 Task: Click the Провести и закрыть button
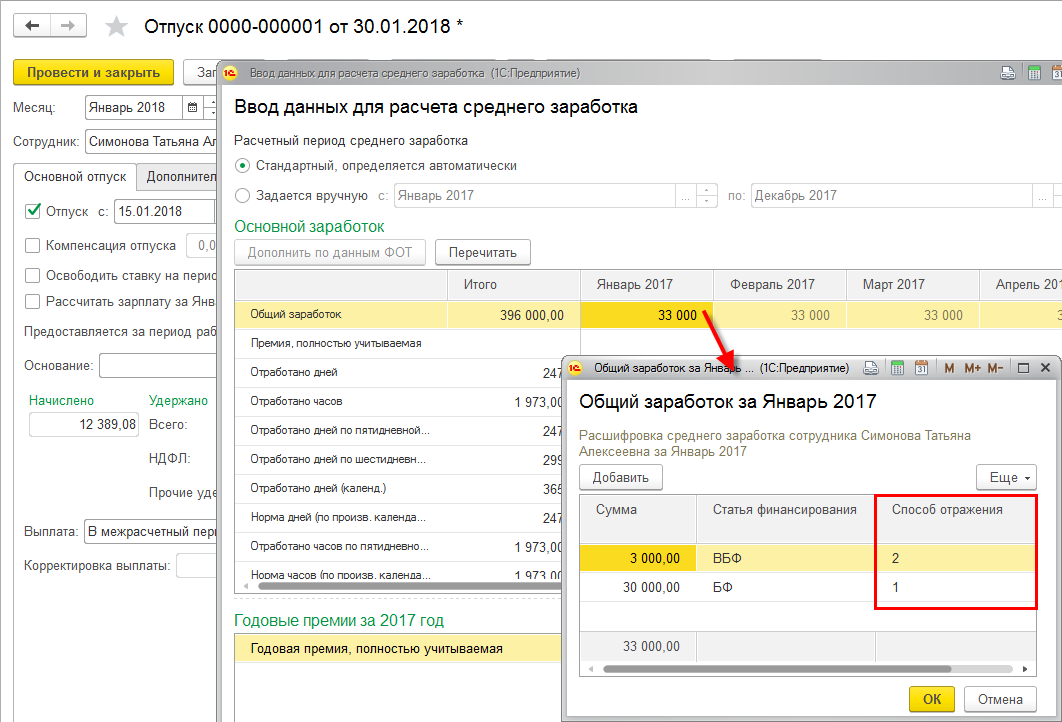pos(93,72)
